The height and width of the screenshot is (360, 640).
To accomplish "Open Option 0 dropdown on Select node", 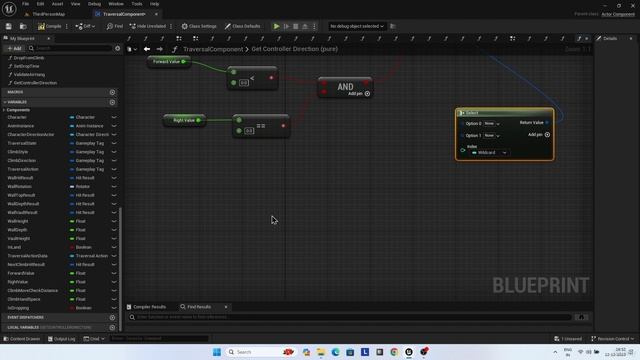I will pyautogui.click(x=491, y=124).
